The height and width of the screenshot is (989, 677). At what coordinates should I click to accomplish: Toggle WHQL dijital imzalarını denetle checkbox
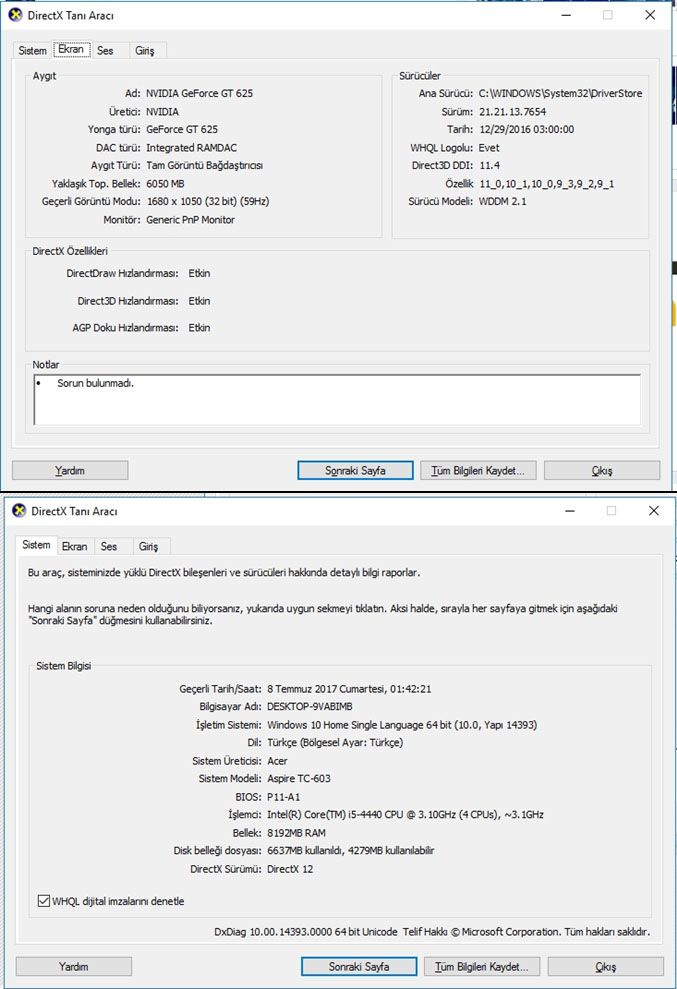tap(44, 901)
